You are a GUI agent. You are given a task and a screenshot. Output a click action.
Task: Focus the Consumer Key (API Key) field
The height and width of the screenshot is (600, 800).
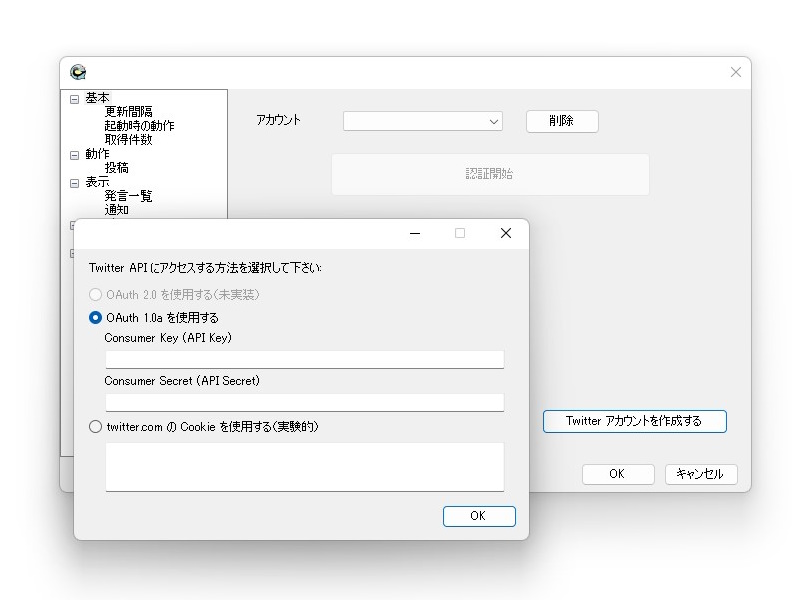coord(305,359)
